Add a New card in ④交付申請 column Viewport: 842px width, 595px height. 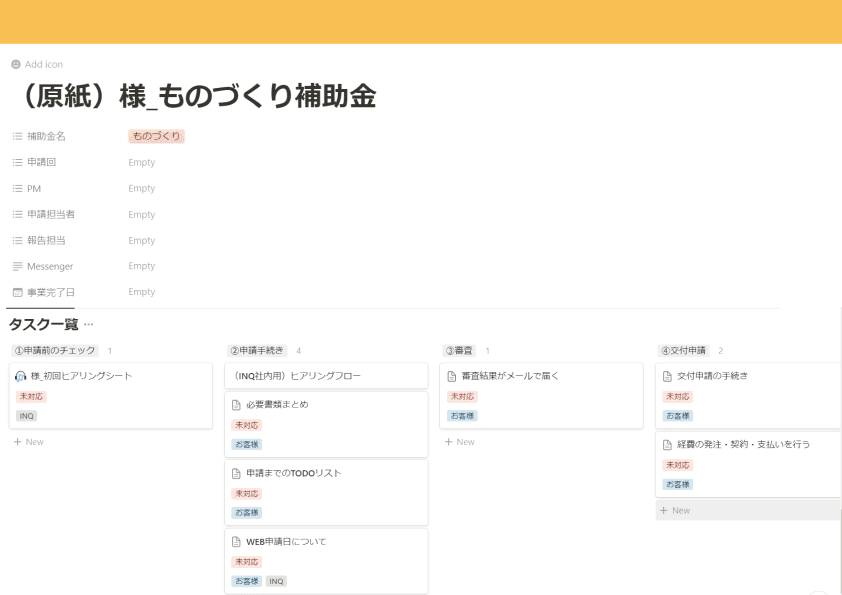[x=749, y=511]
